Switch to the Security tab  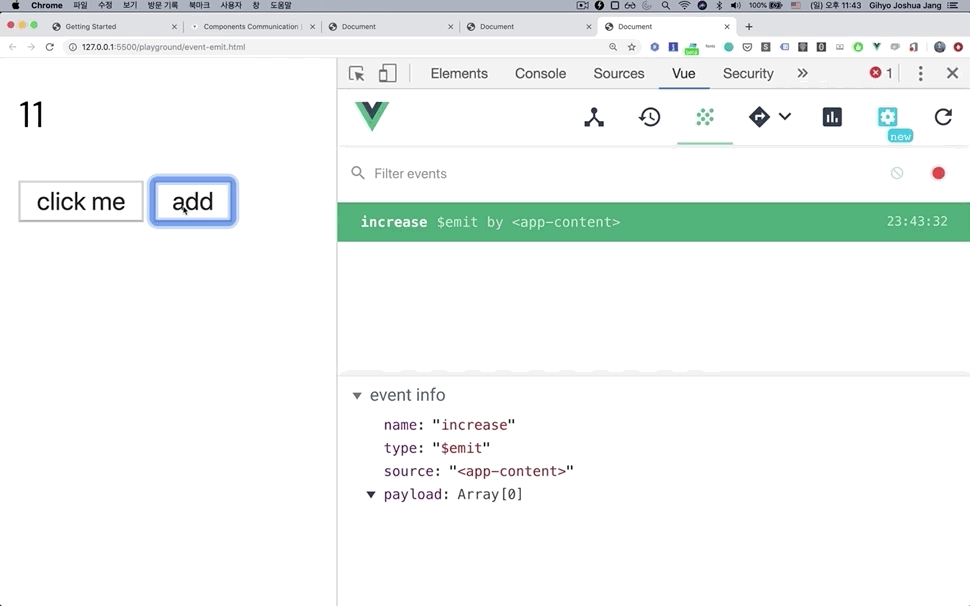(748, 74)
